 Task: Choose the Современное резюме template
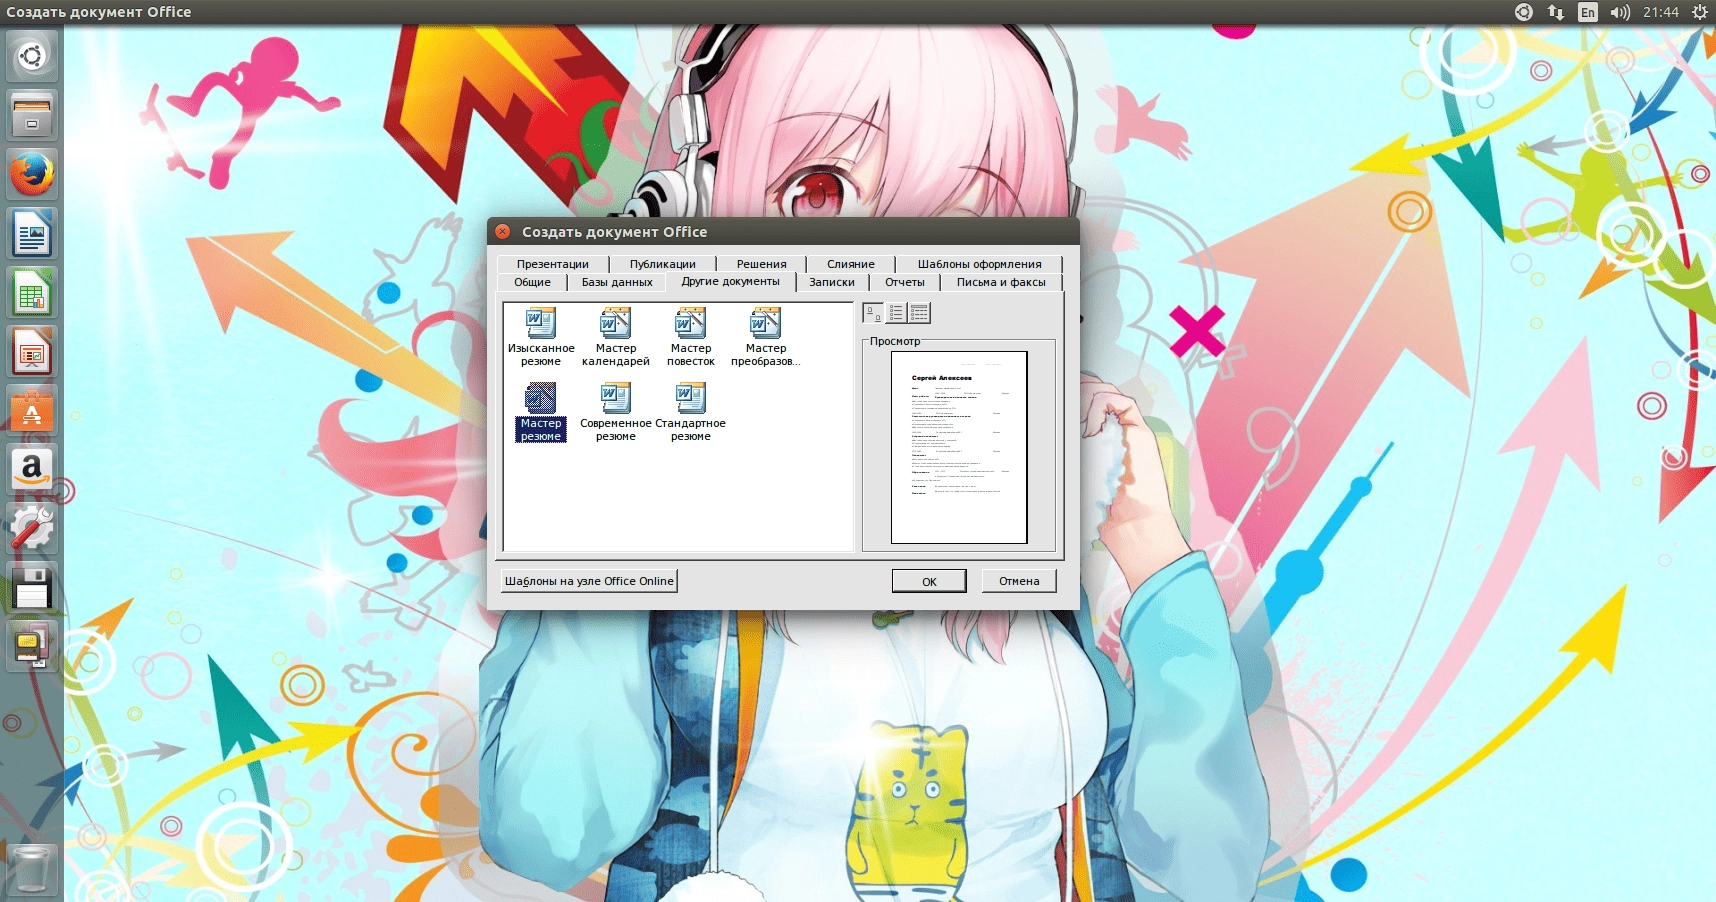tap(616, 412)
